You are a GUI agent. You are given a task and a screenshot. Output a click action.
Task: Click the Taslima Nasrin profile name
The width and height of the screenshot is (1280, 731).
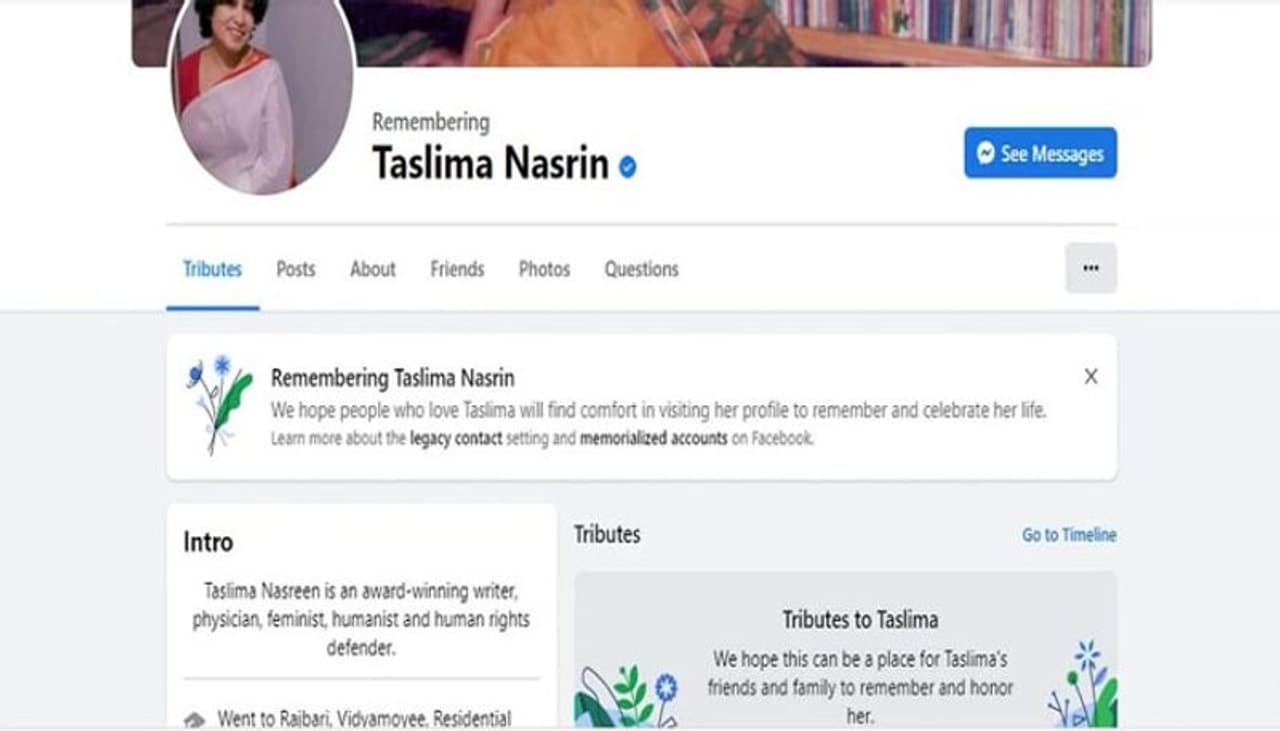point(490,163)
